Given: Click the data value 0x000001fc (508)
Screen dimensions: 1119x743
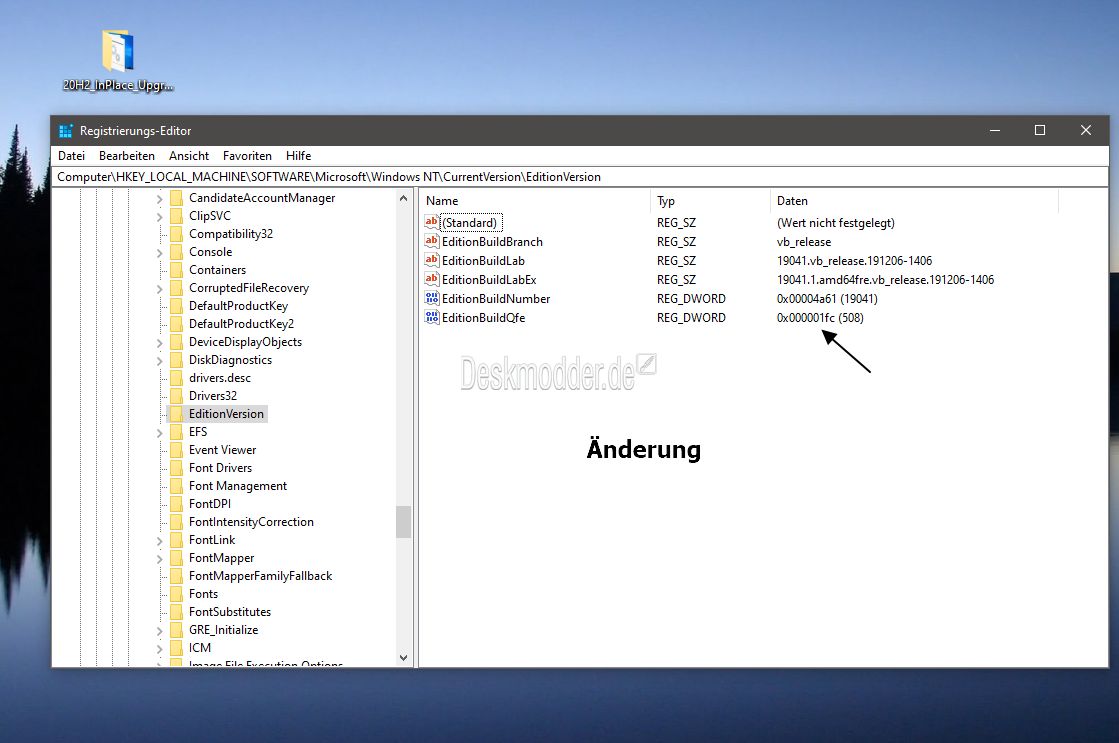Looking at the screenshot, I should [820, 318].
